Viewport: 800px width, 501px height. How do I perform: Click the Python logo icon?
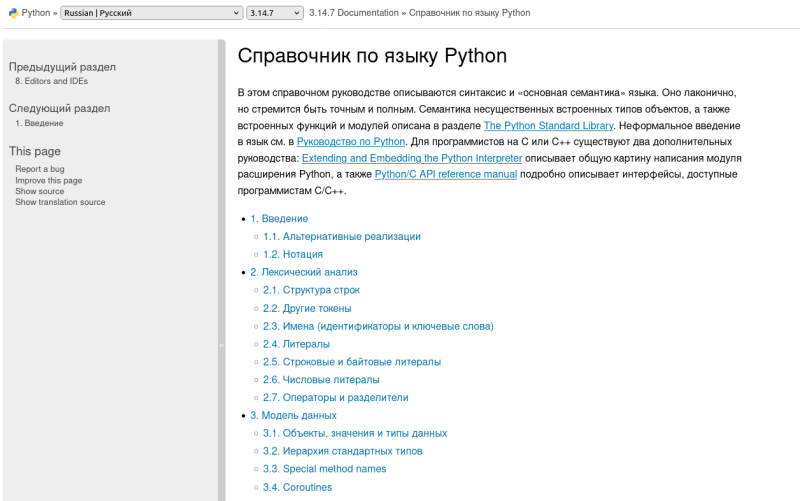tap(14, 13)
